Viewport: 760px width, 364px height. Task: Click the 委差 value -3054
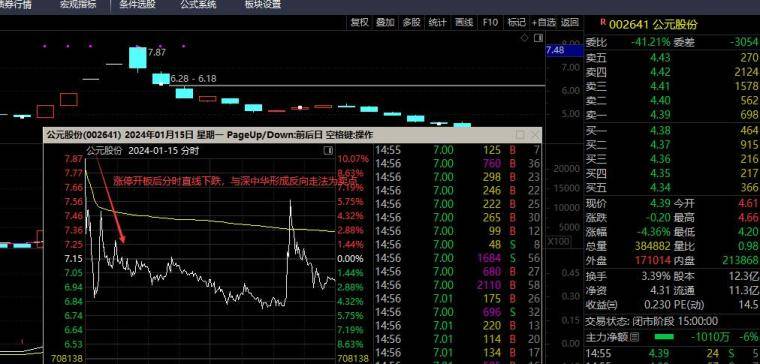(x=744, y=43)
